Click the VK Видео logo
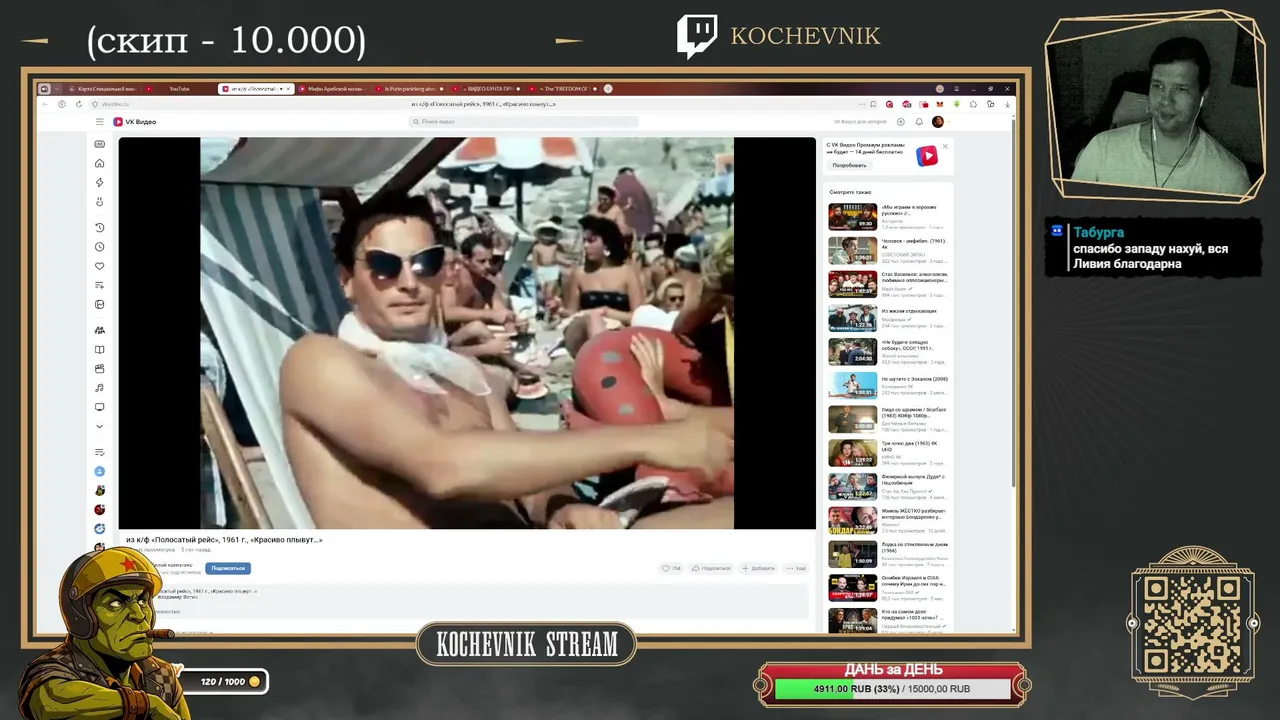 (135, 122)
